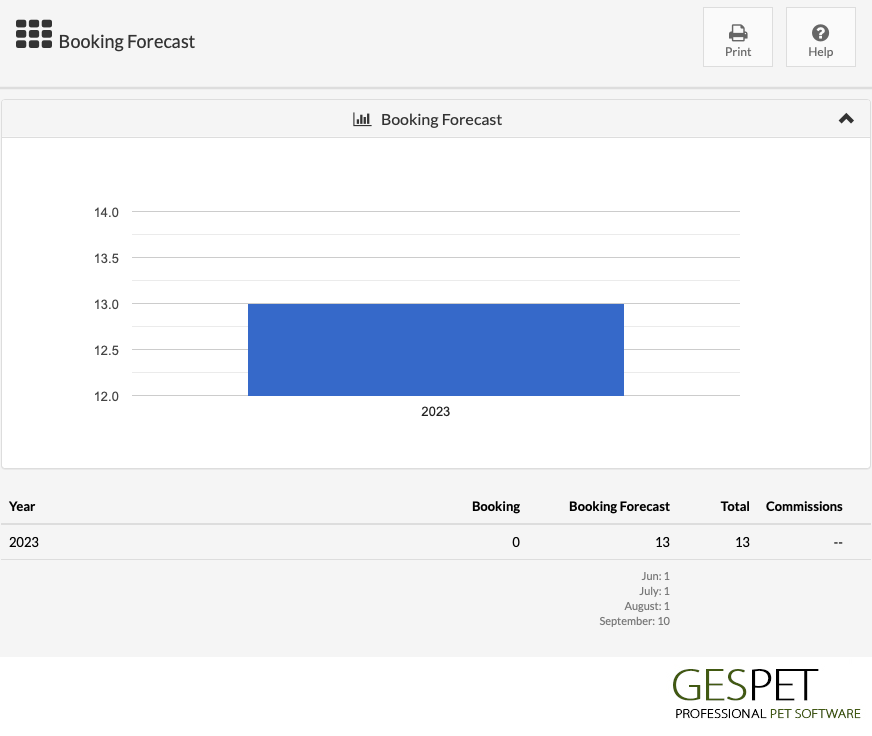872x736 pixels.
Task: Click the September: 10 forecast entry
Action: (x=635, y=621)
